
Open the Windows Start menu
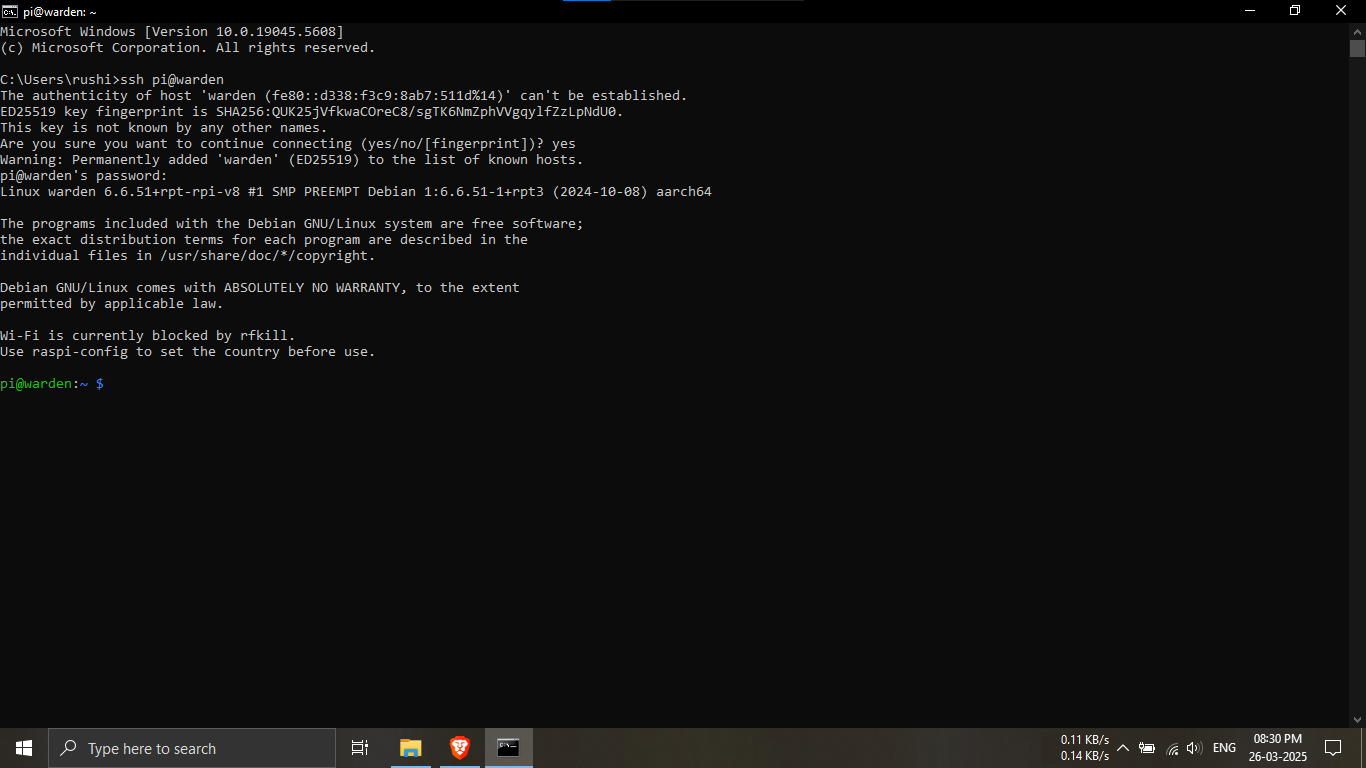(x=24, y=748)
